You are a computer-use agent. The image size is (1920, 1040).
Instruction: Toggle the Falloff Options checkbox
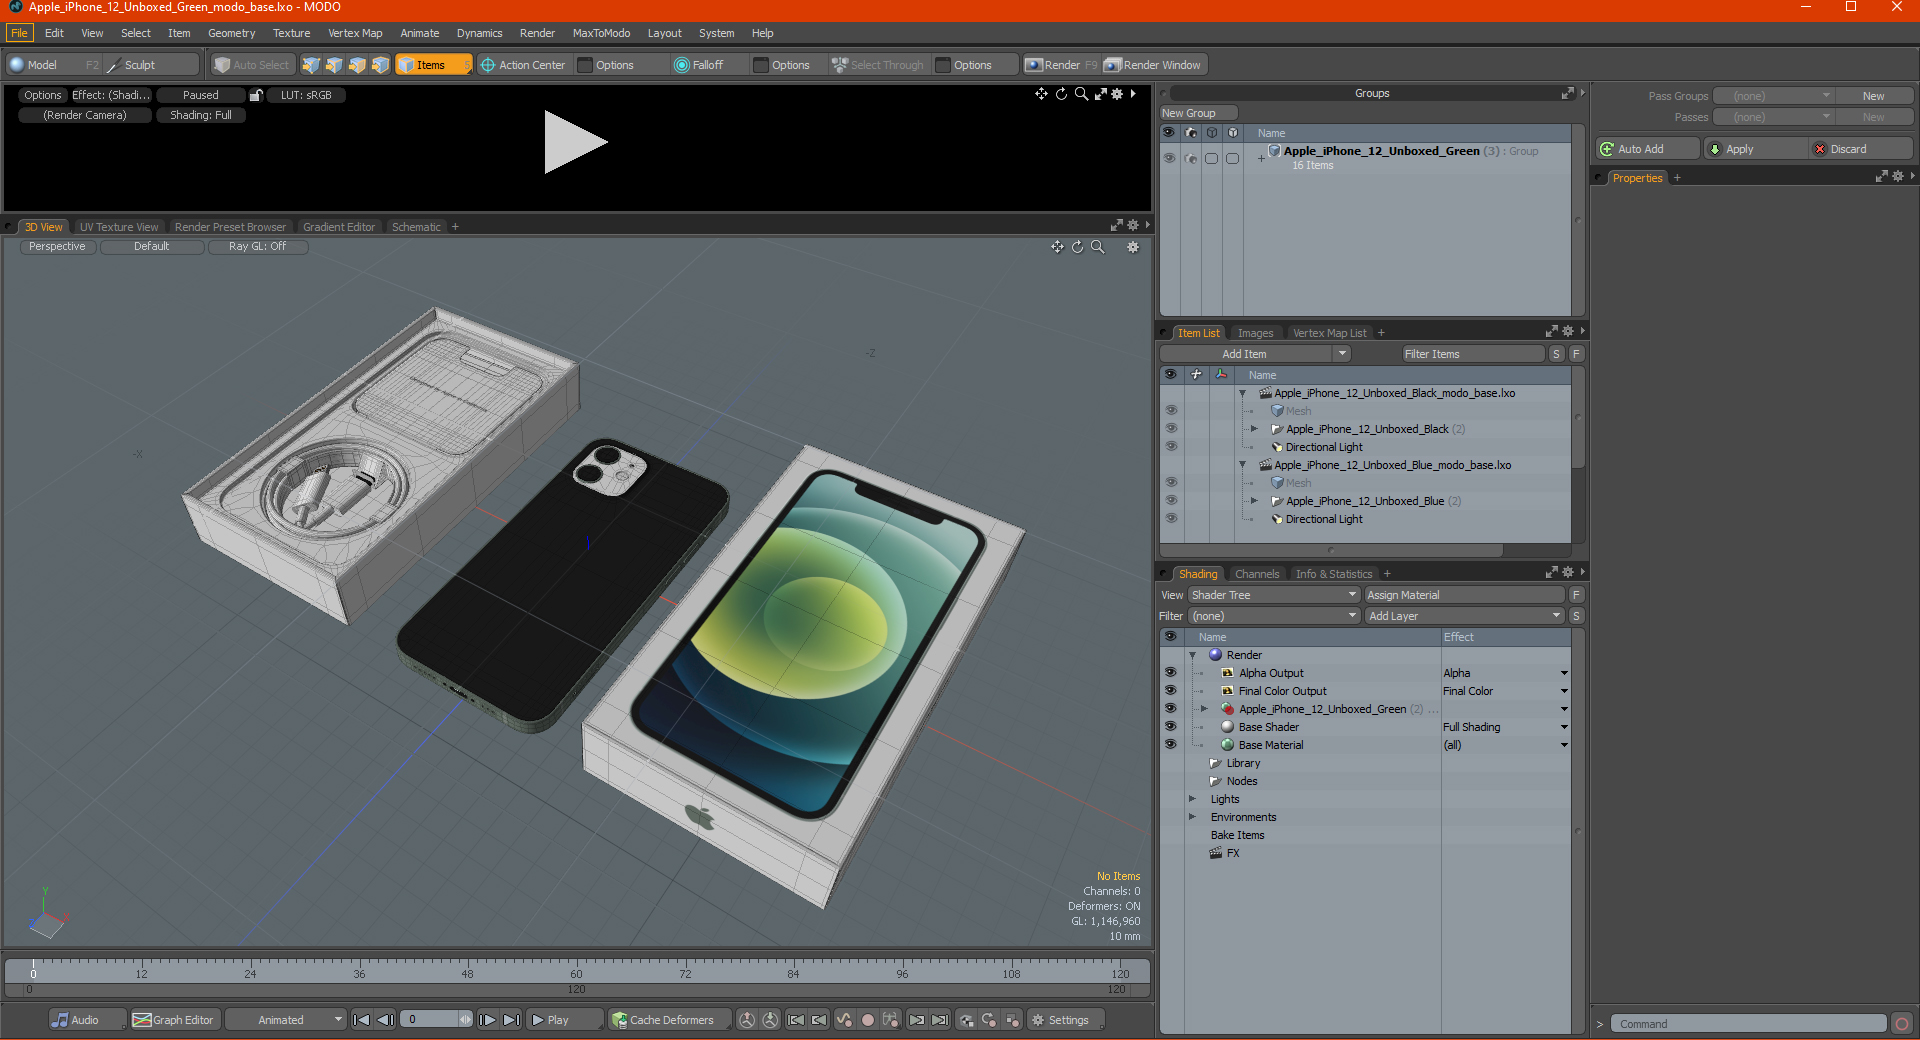[761, 65]
